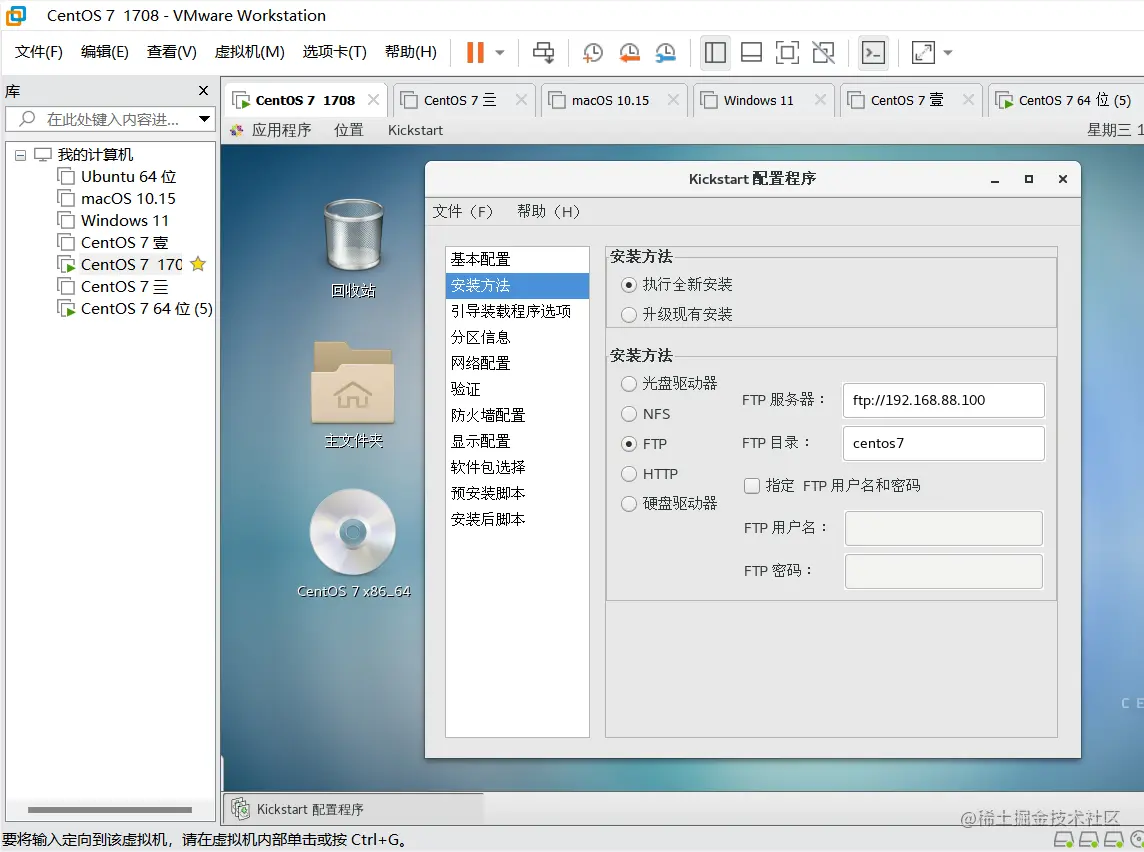Screen dimensions: 1144x852
Task: Toggle the thumbnail bar view icon
Action: [x=751, y=53]
